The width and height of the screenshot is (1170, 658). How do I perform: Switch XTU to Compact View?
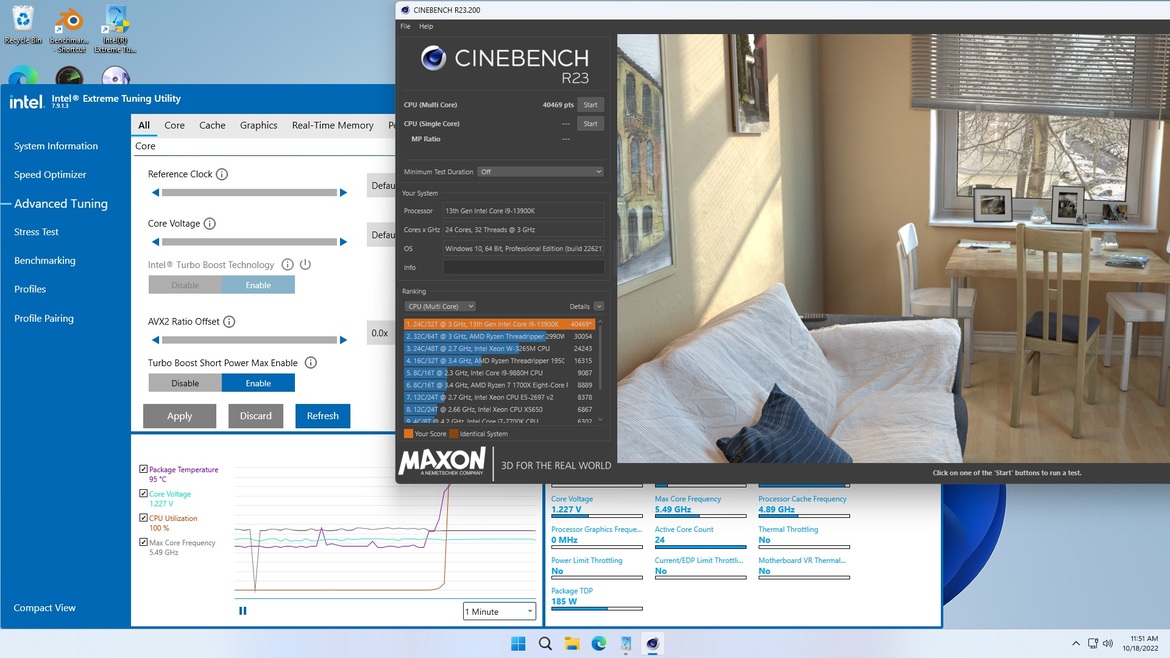coord(45,607)
